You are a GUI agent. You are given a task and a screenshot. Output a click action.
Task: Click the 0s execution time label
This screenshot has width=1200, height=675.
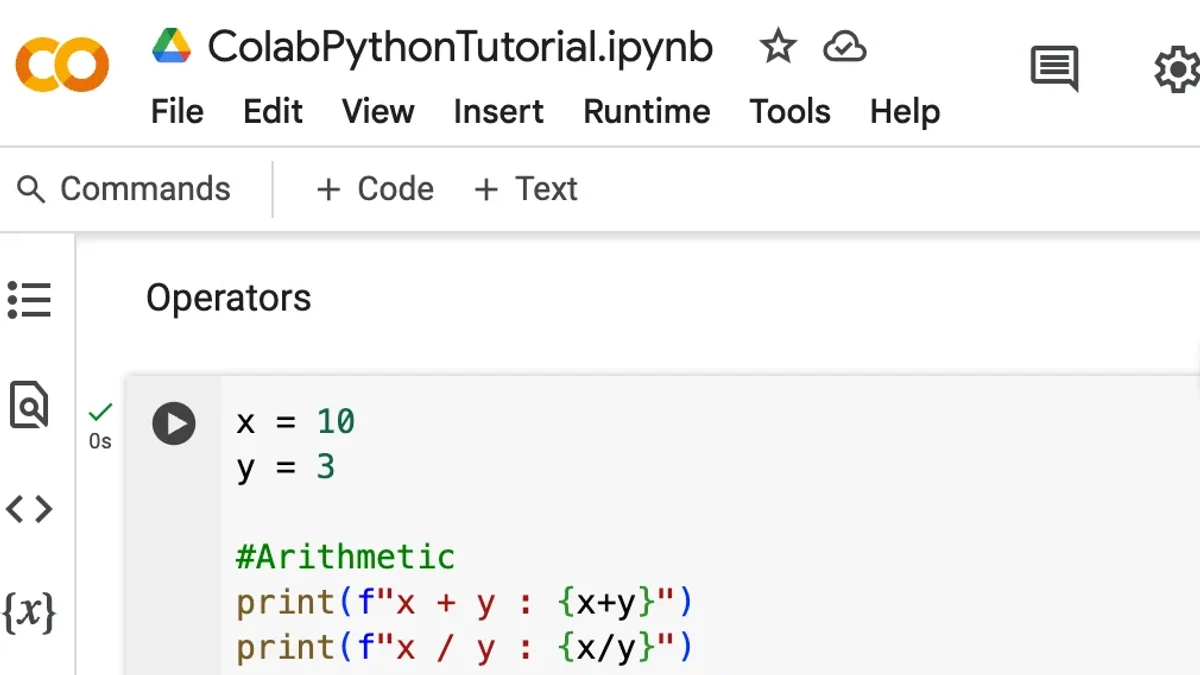click(x=100, y=441)
